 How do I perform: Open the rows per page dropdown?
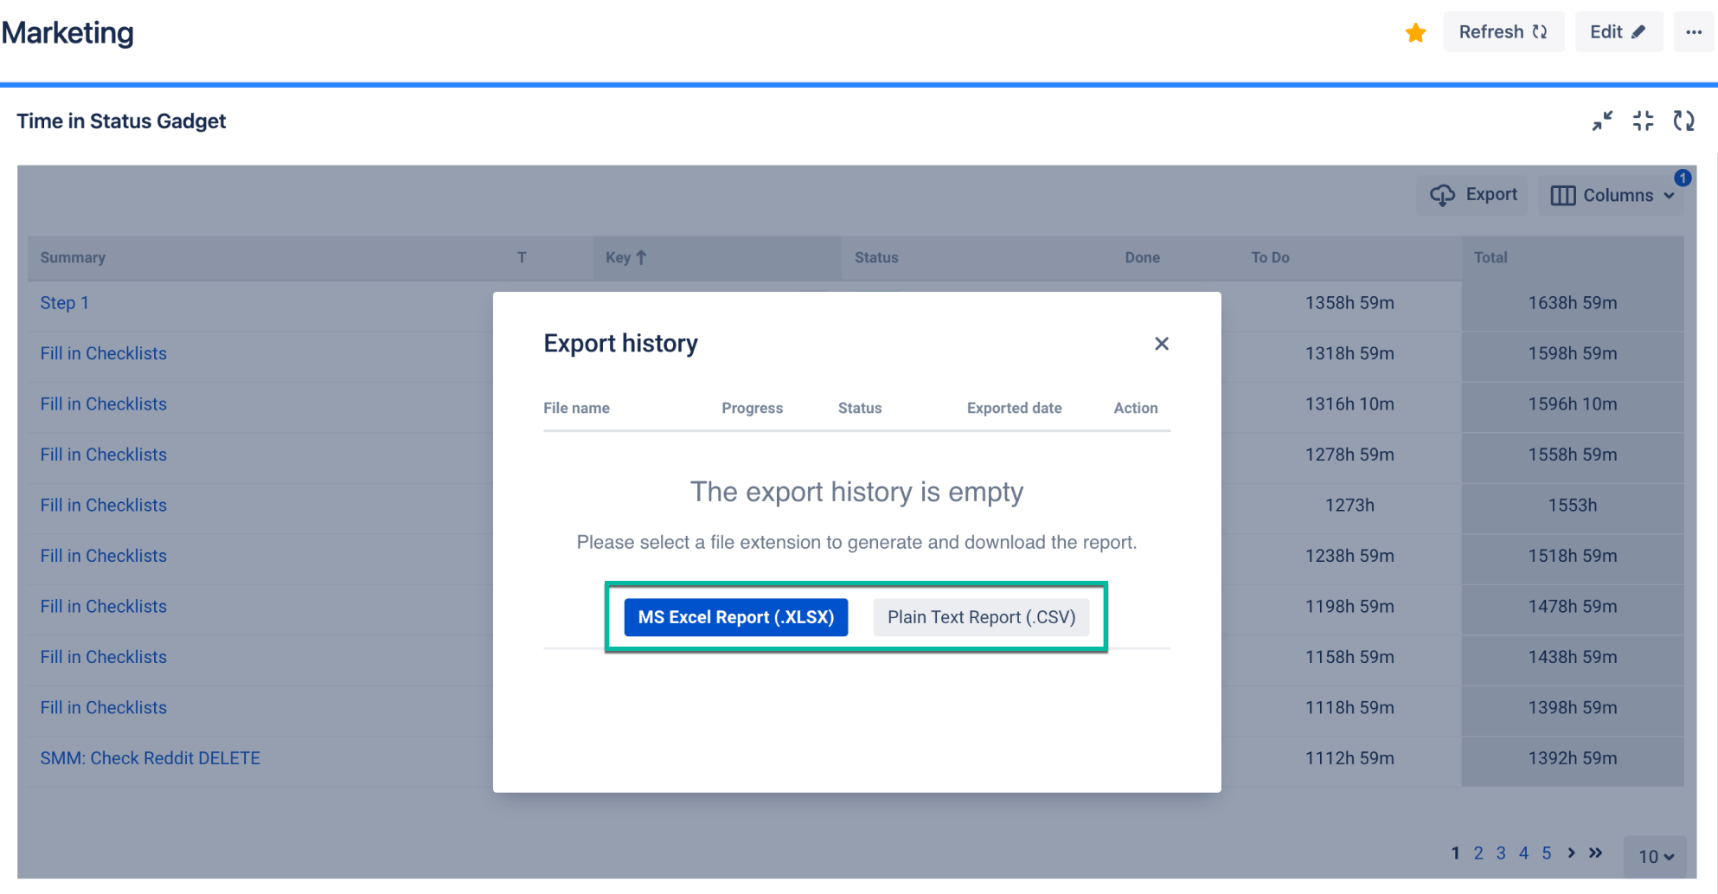pos(1655,856)
